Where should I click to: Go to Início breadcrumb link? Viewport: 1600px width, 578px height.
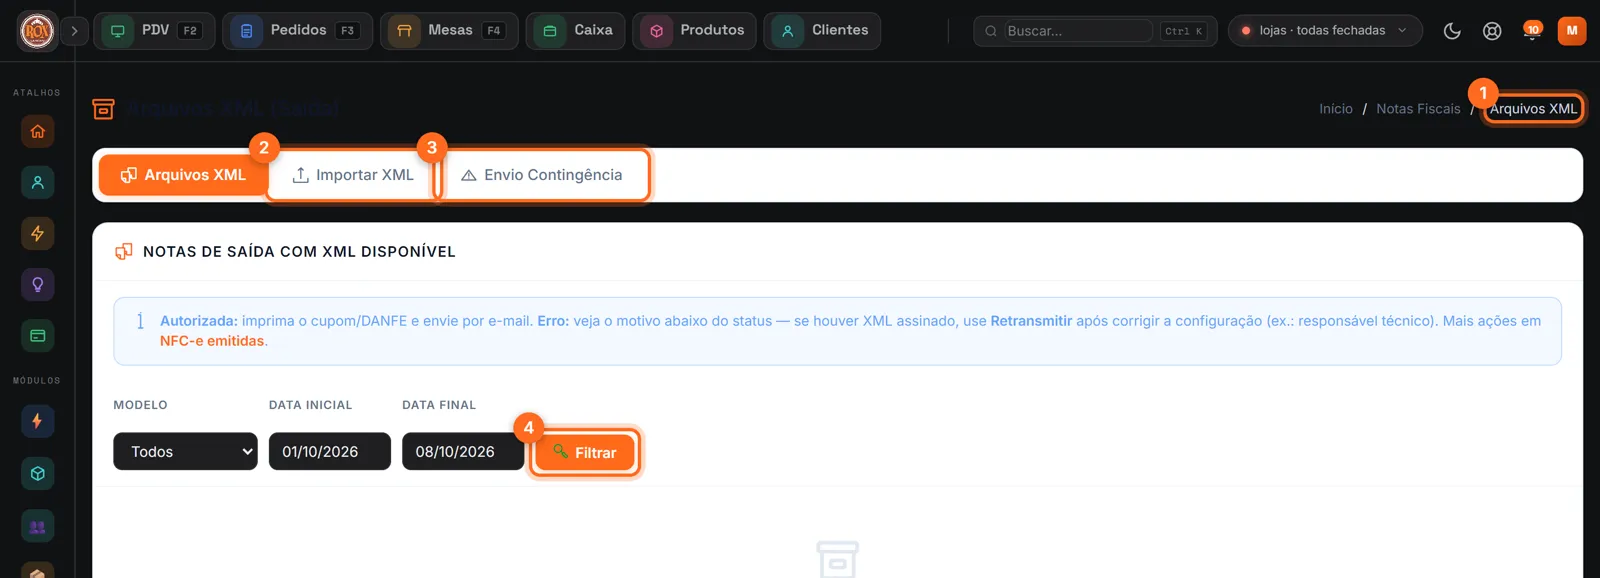coord(1336,109)
